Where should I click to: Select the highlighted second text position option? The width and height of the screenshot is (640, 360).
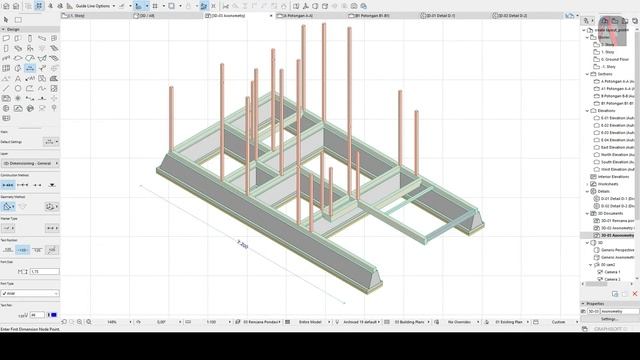(22, 250)
